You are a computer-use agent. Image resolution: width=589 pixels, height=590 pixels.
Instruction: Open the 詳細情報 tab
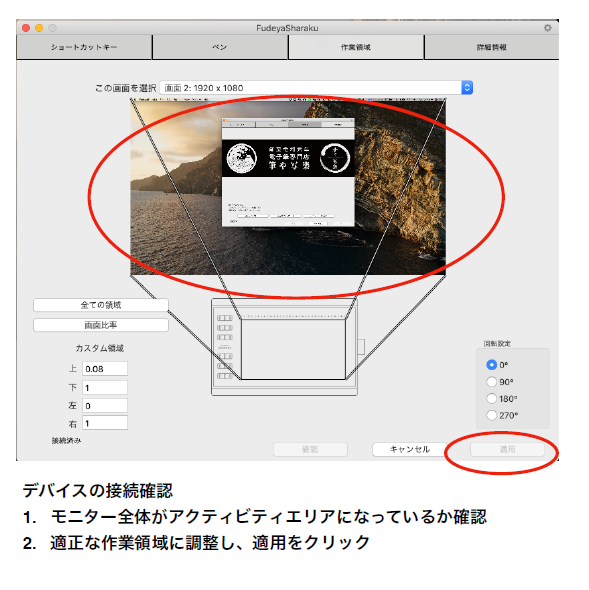click(492, 47)
